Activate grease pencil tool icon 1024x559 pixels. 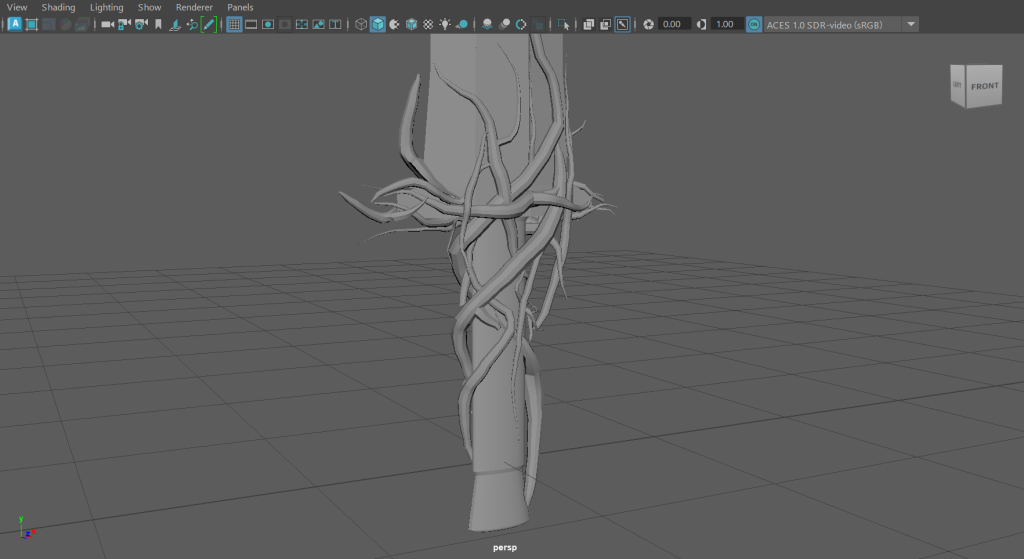pos(209,24)
